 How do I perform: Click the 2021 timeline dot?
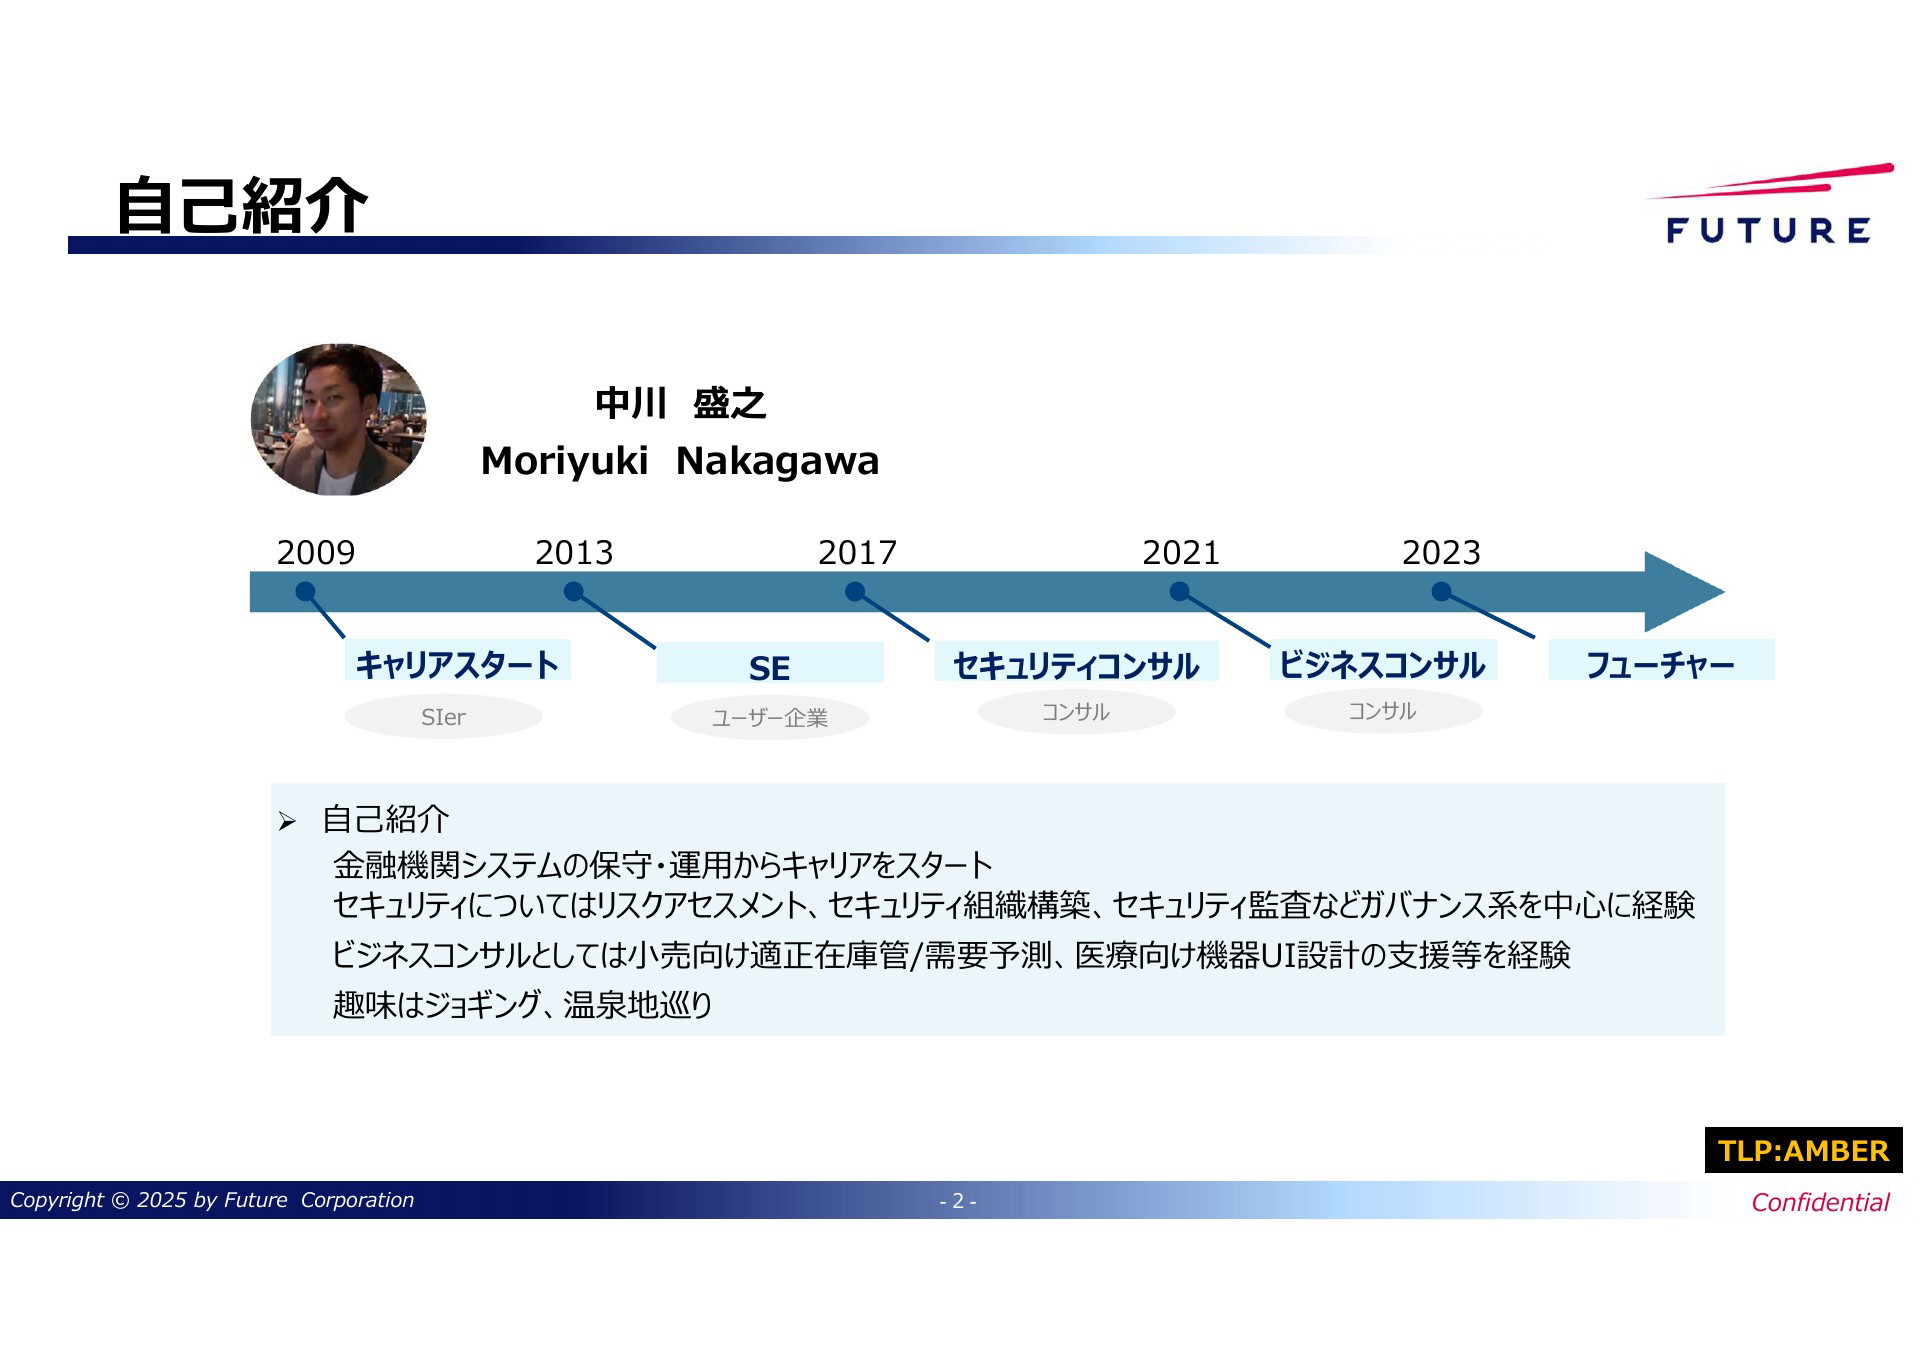1180,592
